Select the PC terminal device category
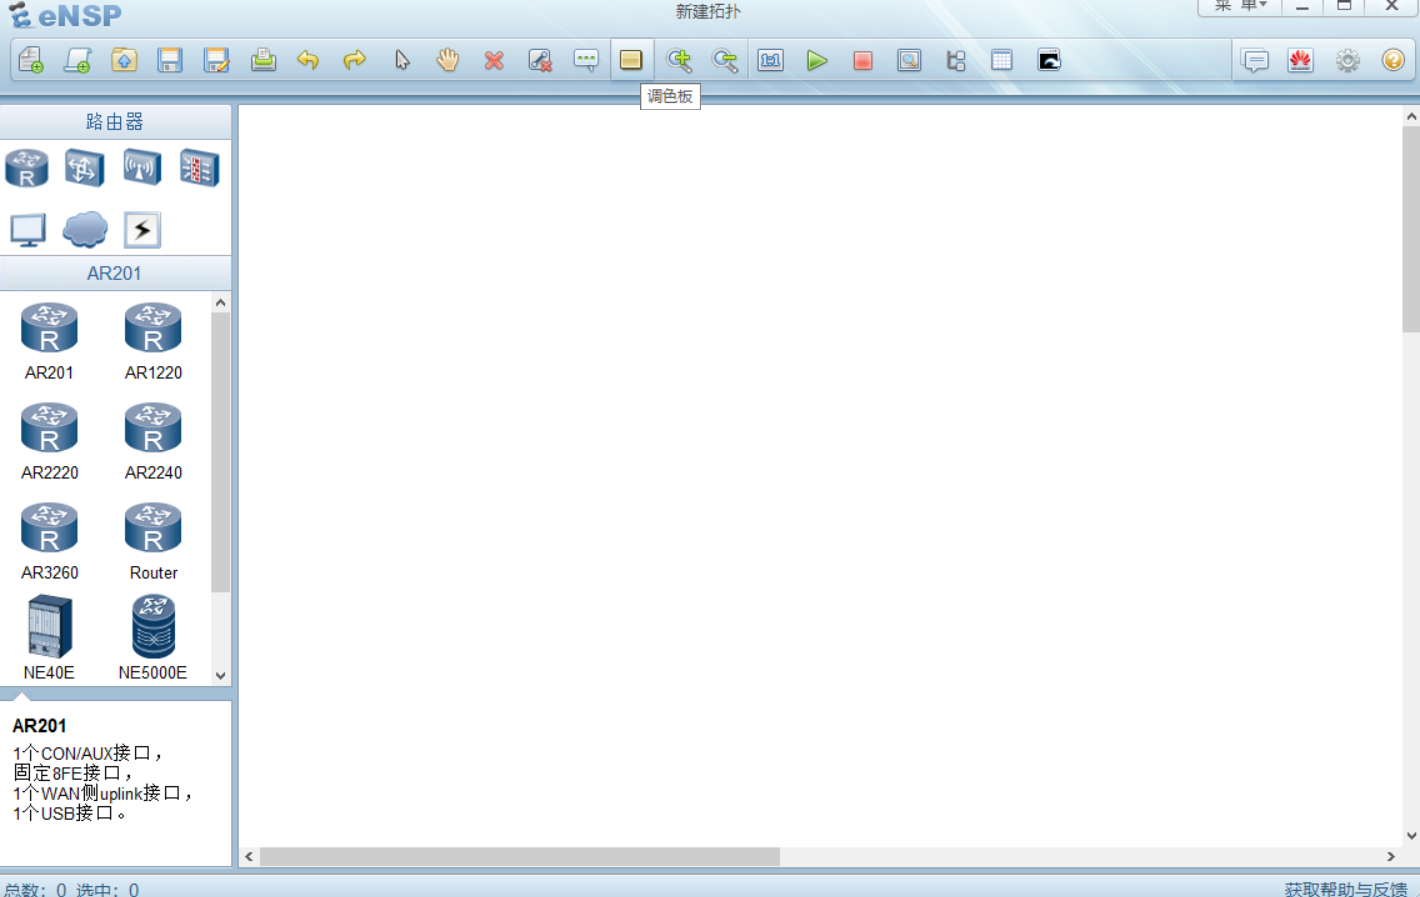 [27, 230]
